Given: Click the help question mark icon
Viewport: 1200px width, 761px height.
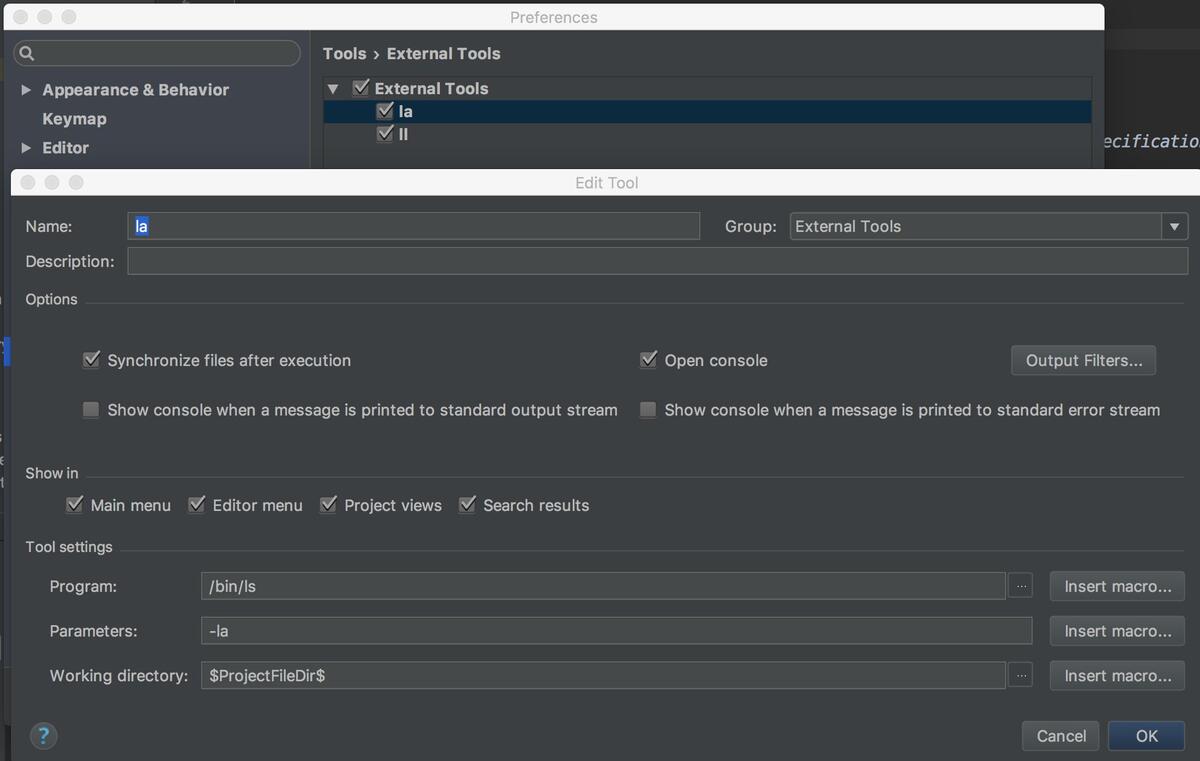Looking at the screenshot, I should [43, 736].
